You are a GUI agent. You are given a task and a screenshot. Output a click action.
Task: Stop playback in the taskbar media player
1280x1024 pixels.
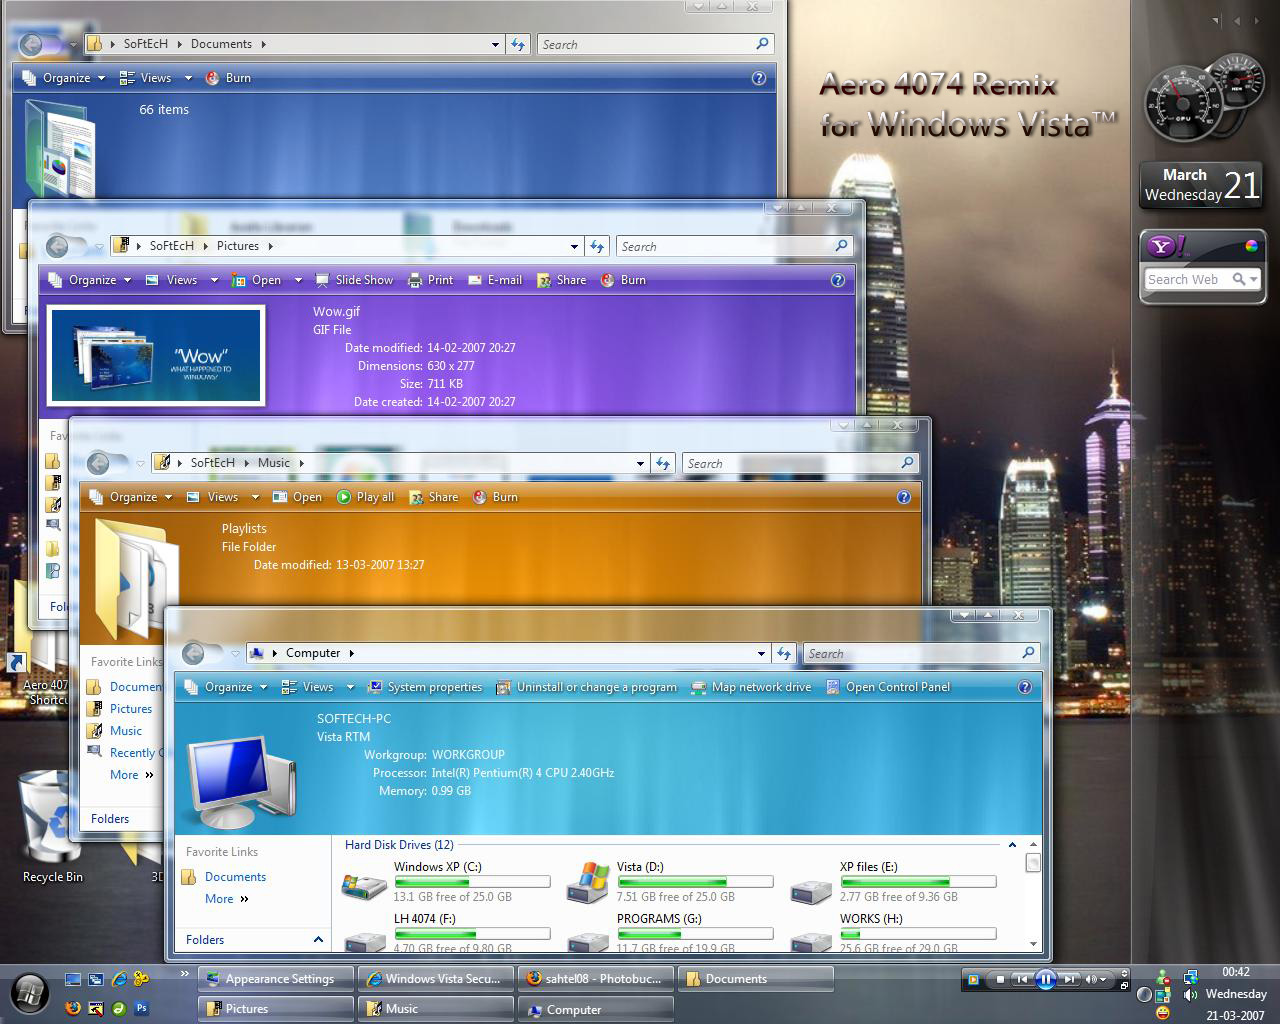(x=1000, y=980)
